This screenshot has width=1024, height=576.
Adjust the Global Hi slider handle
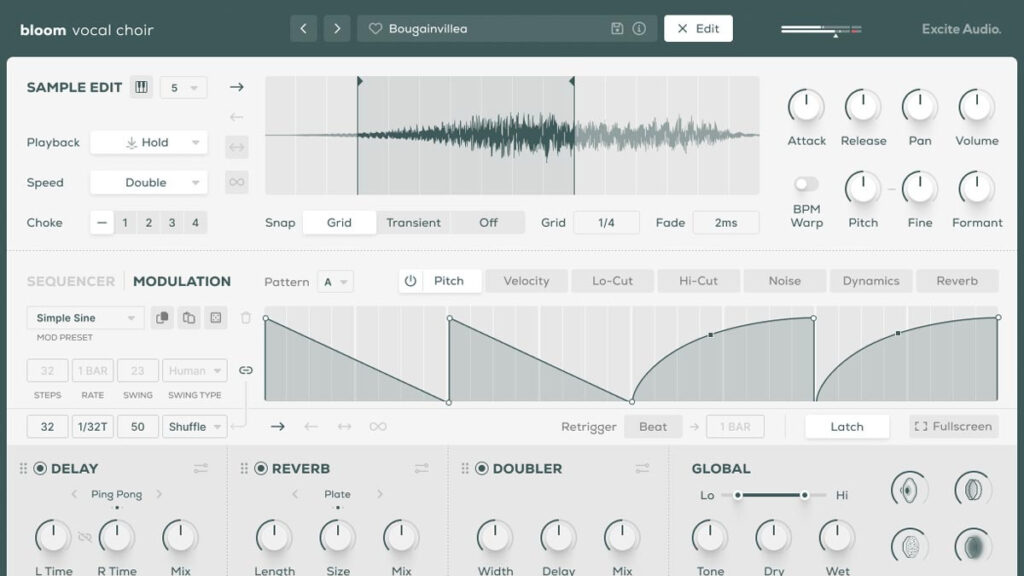pyautogui.click(x=805, y=495)
